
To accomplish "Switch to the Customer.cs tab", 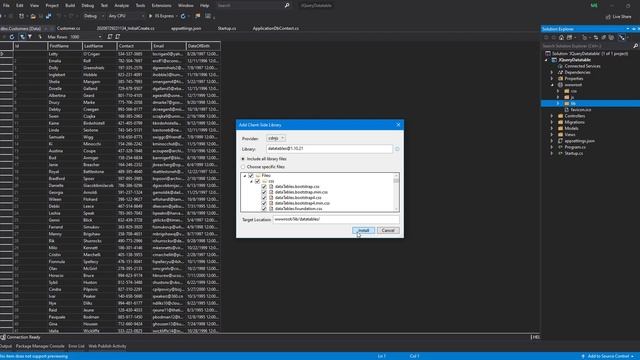I will (69, 29).
